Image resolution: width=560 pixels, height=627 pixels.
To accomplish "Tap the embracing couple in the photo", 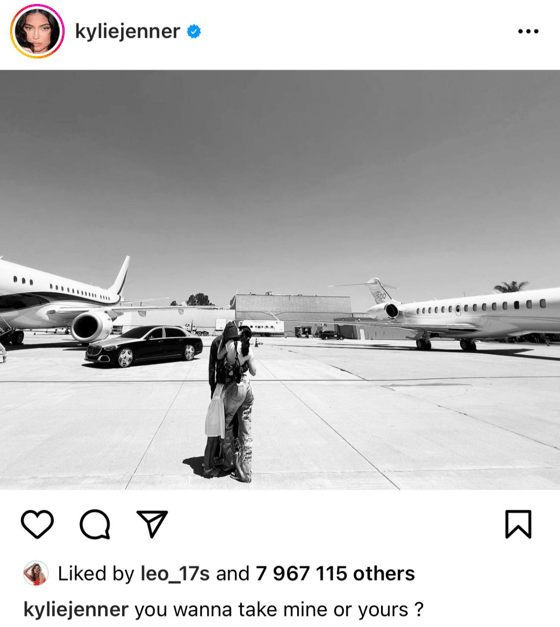I will point(231,402).
